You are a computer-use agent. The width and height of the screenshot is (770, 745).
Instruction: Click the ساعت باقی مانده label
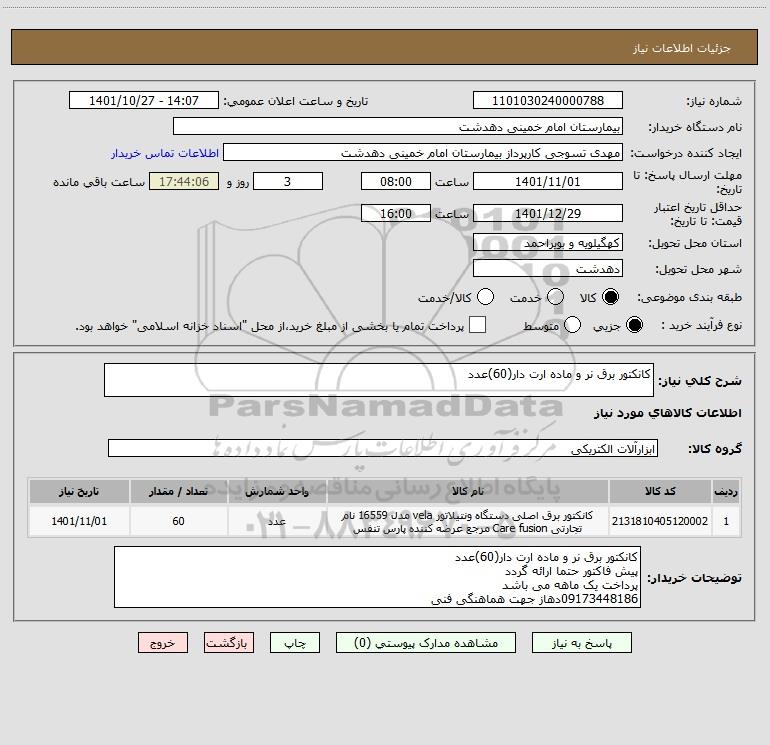pos(99,182)
